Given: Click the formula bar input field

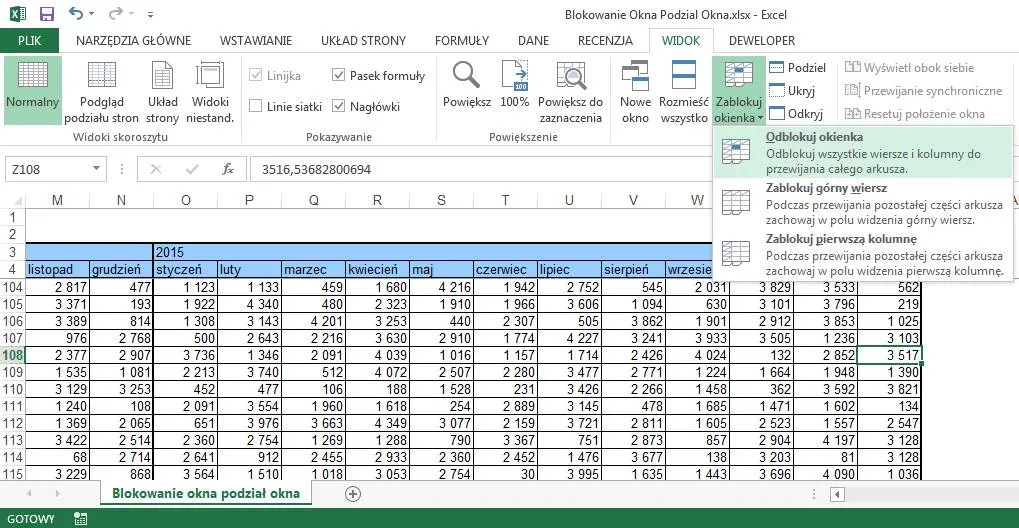Looking at the screenshot, I should (x=600, y=170).
